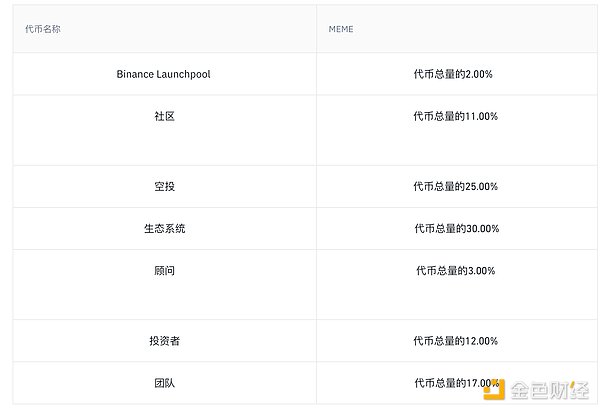
Task: Select the 代币总量的12.00% cell
Action: click(455, 341)
